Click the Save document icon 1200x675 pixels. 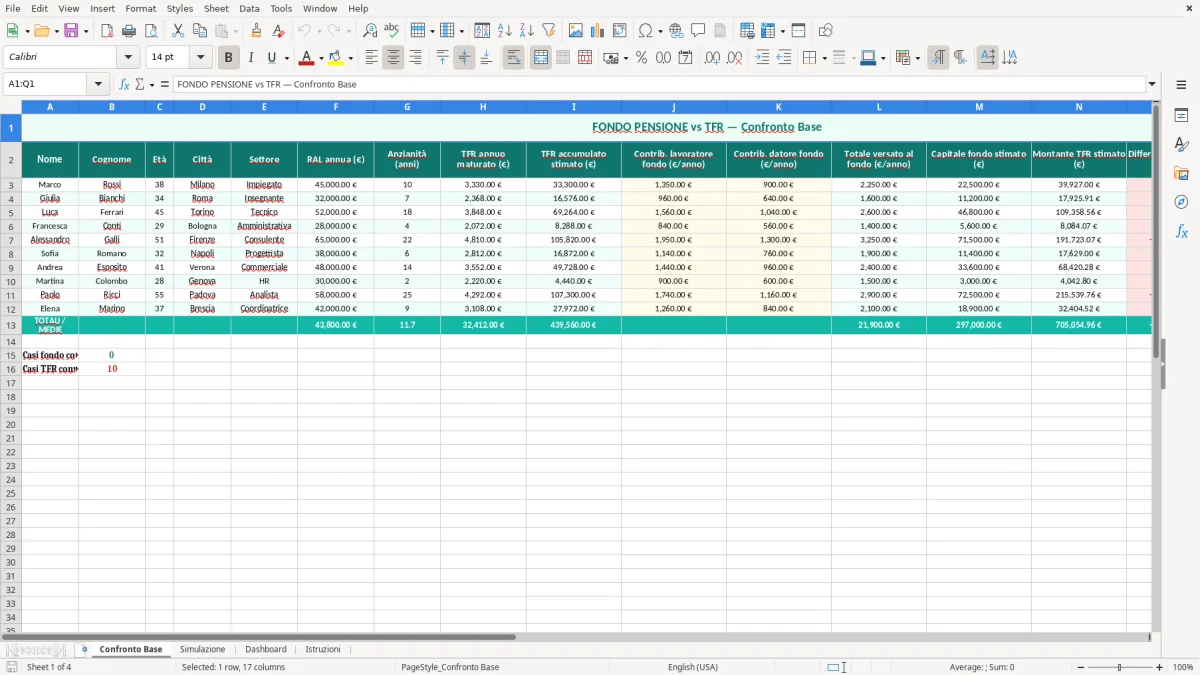71,31
